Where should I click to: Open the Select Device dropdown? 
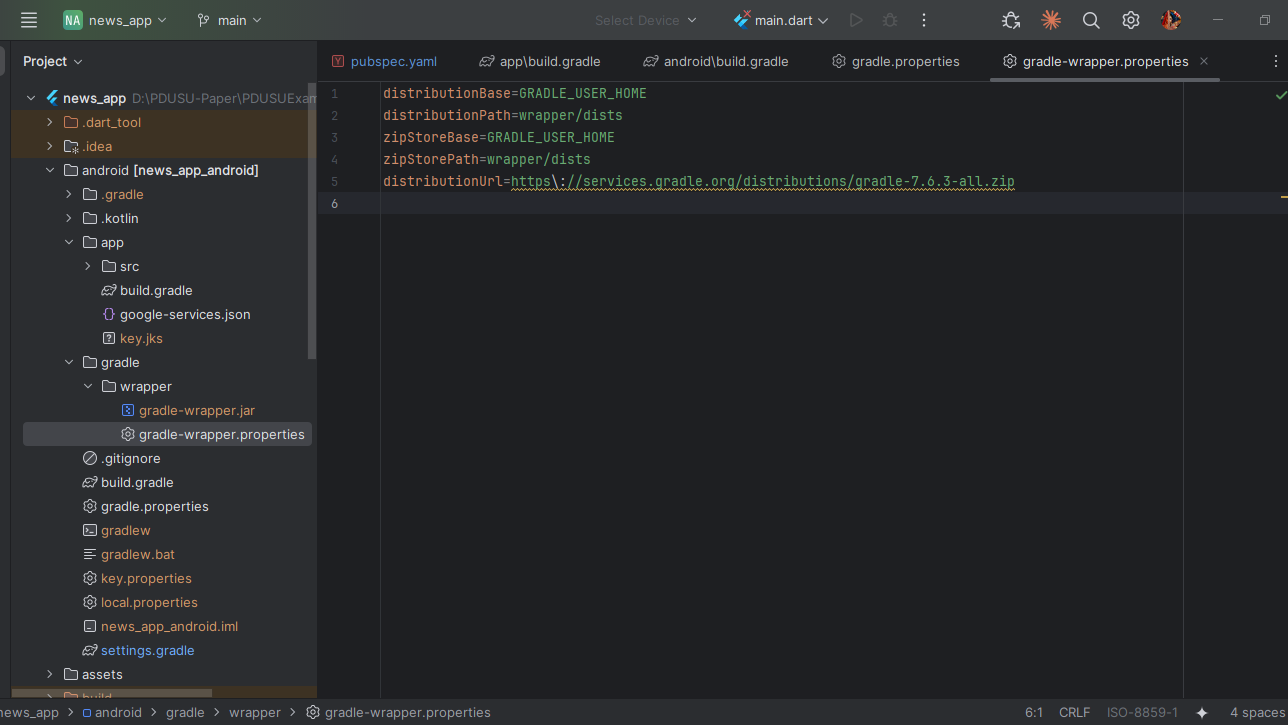coord(645,20)
